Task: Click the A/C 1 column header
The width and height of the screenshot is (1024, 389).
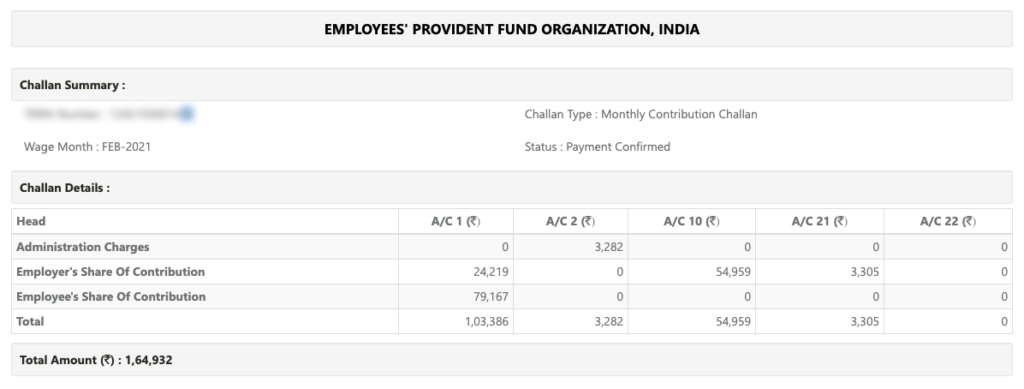Action: coord(455,221)
